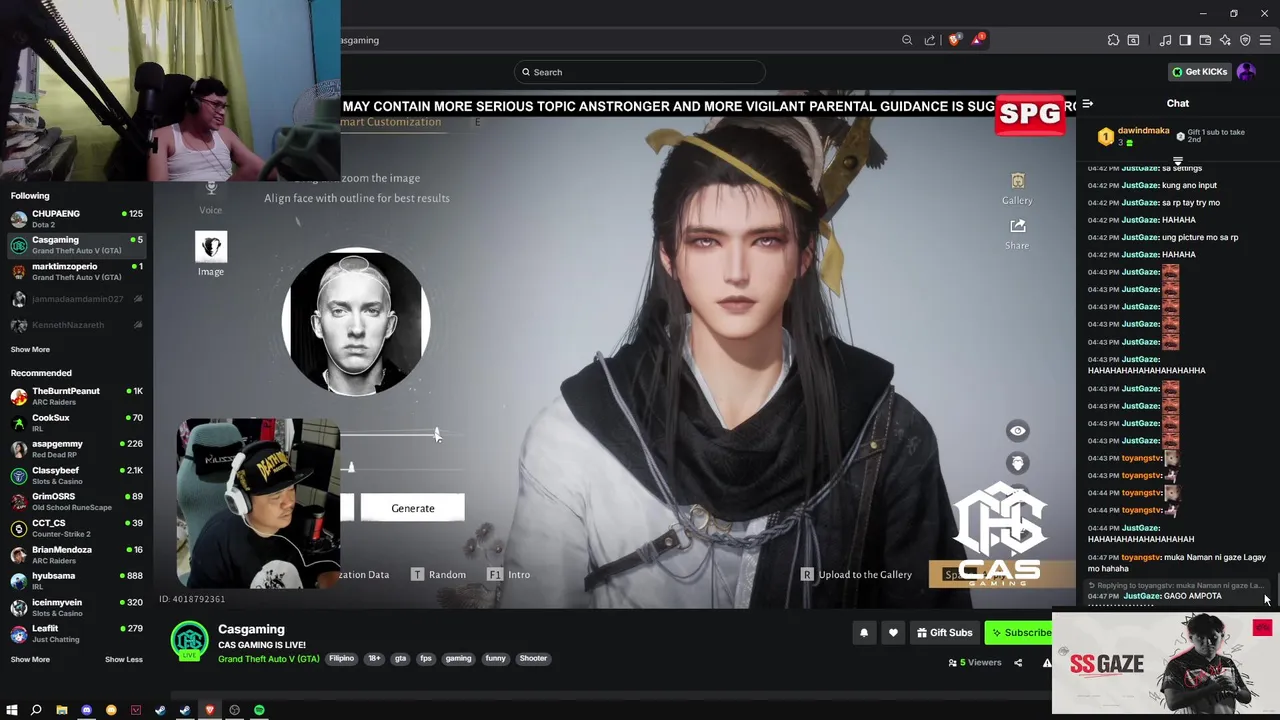
Task: Click the green Subscribe button
Action: tap(1018, 632)
